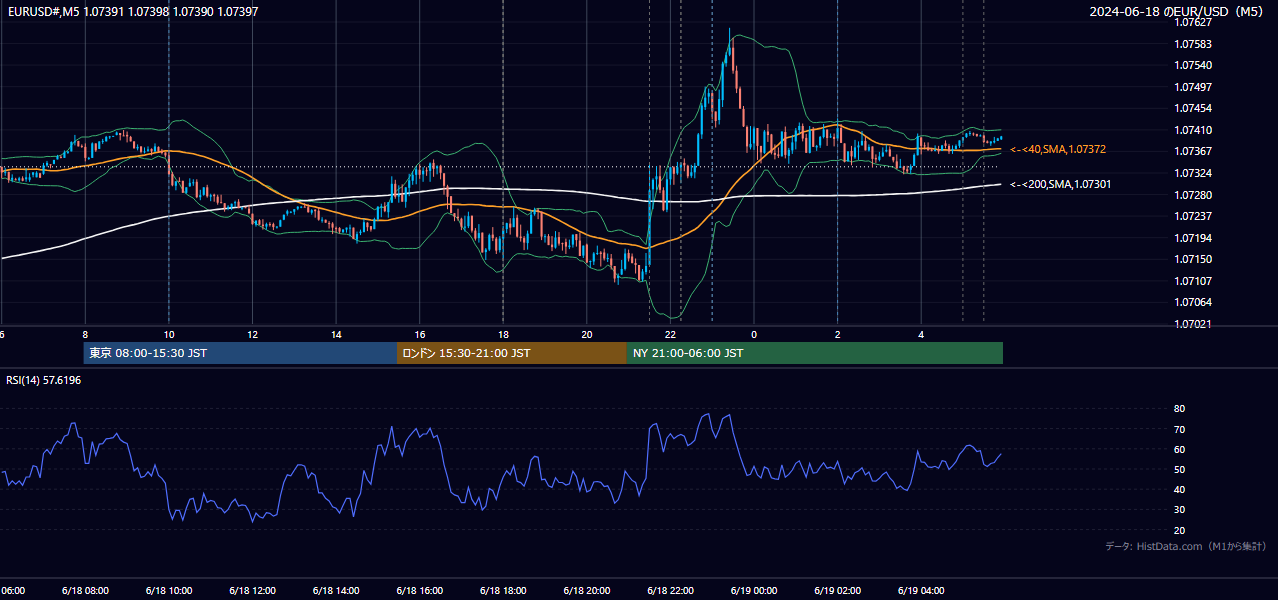This screenshot has height=600, width=1278.
Task: Click price scale value 1.07280
Action: [1193, 195]
